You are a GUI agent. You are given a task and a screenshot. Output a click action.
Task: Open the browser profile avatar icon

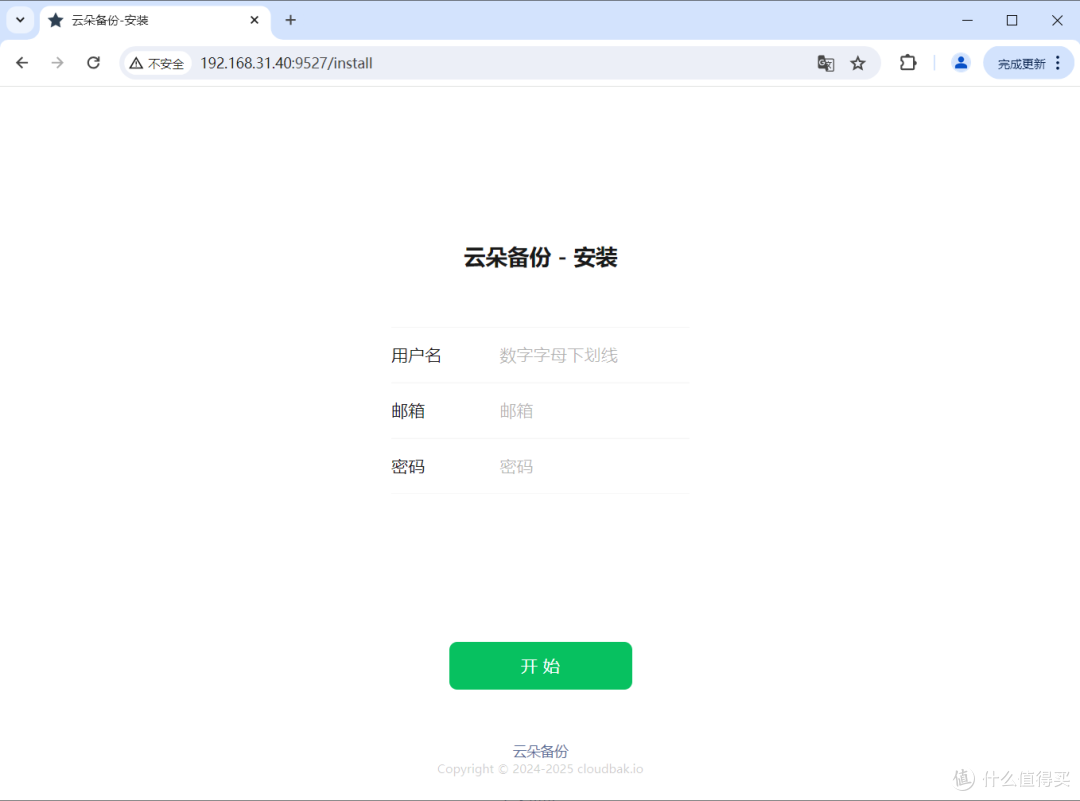tap(960, 62)
